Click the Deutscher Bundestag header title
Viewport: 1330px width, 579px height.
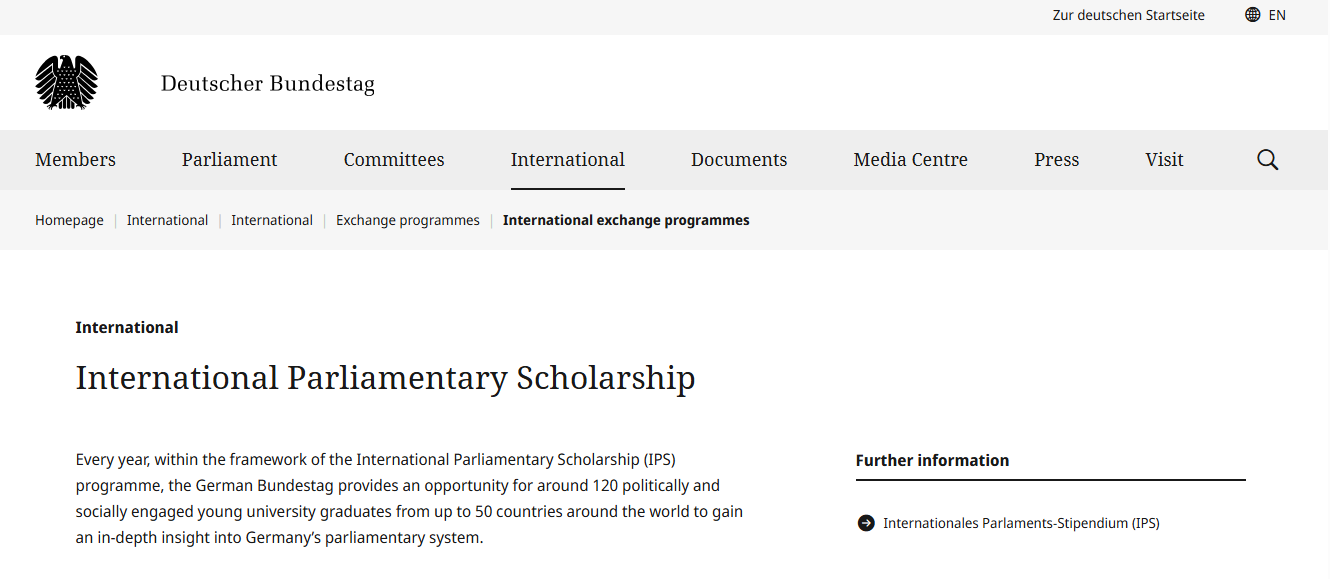[x=267, y=83]
